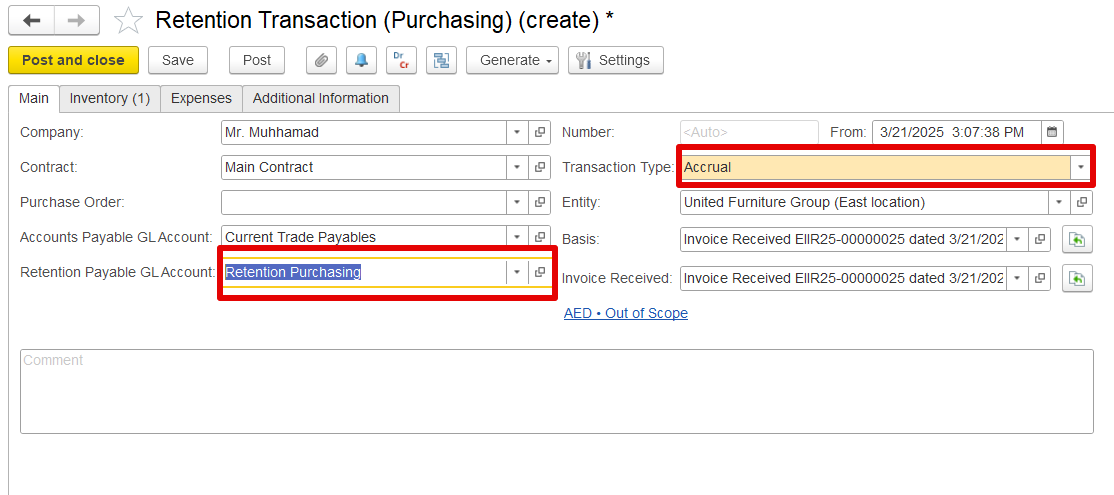Click the paperclip attachments icon

(x=321, y=60)
